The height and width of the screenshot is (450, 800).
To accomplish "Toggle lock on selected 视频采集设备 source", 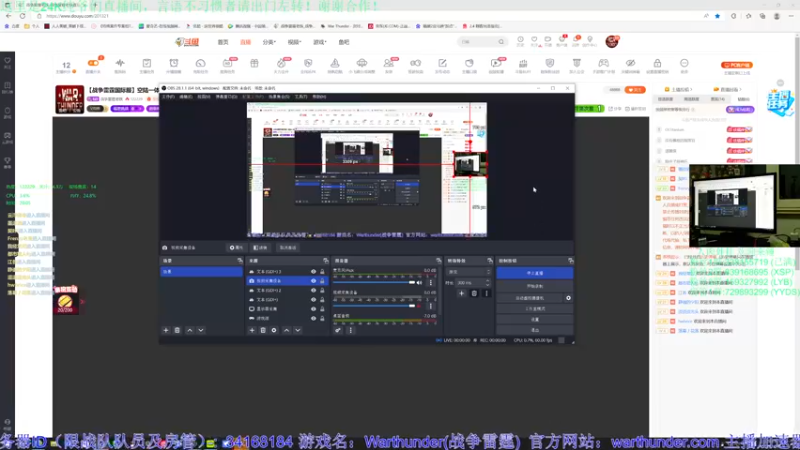I will (x=322, y=281).
